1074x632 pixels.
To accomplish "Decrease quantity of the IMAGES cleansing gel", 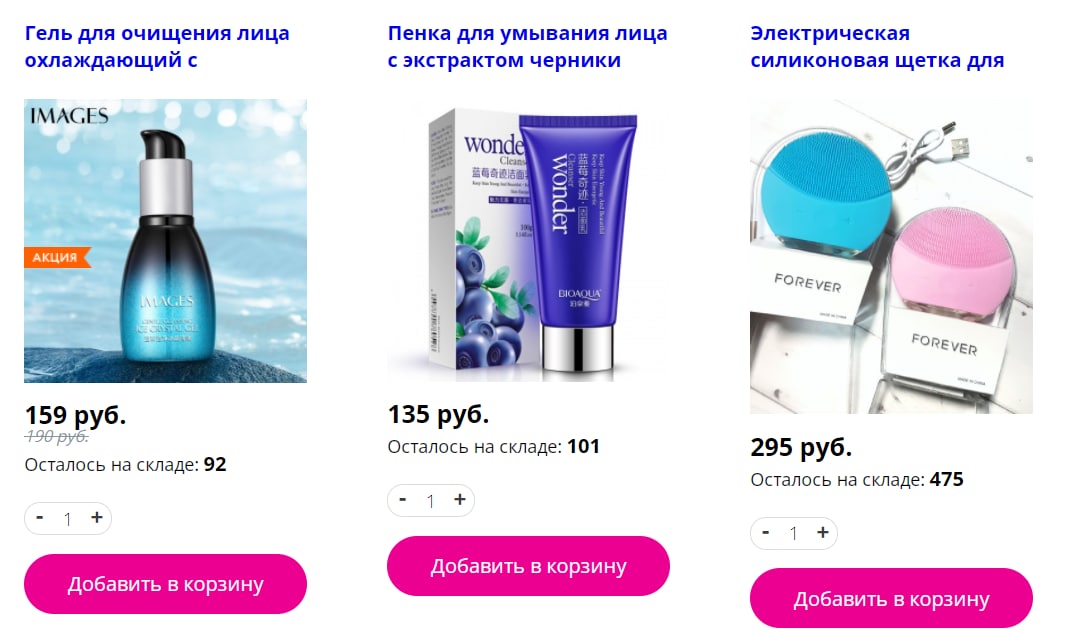I will point(40,518).
